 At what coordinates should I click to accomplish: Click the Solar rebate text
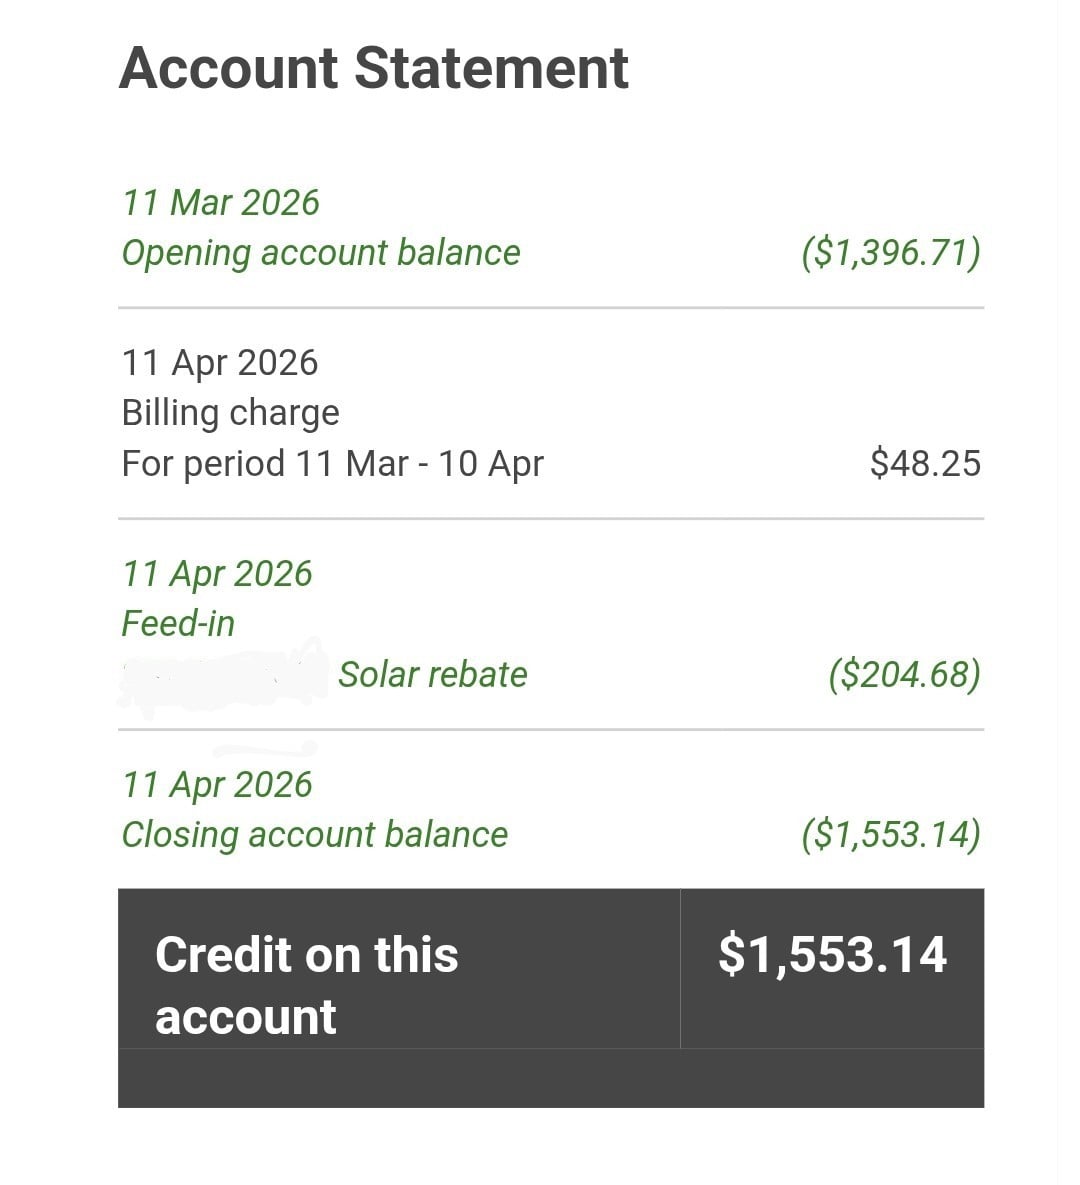tap(432, 675)
